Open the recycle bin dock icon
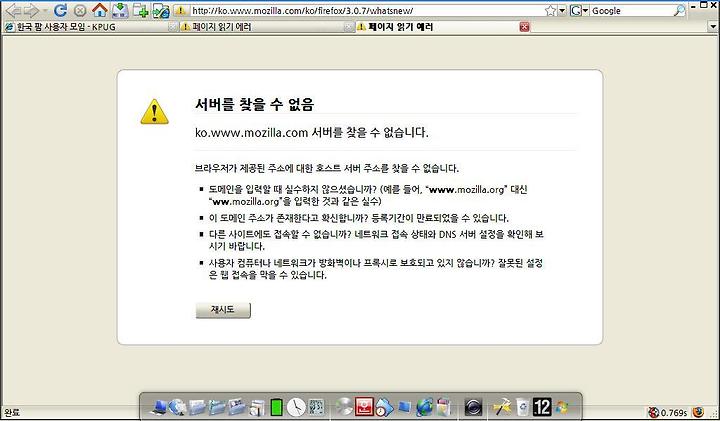Viewport: 720px width, 421px height. pyautogui.click(x=522, y=407)
